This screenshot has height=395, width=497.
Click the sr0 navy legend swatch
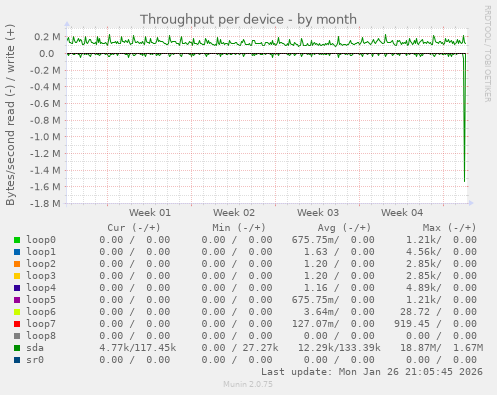(17, 360)
